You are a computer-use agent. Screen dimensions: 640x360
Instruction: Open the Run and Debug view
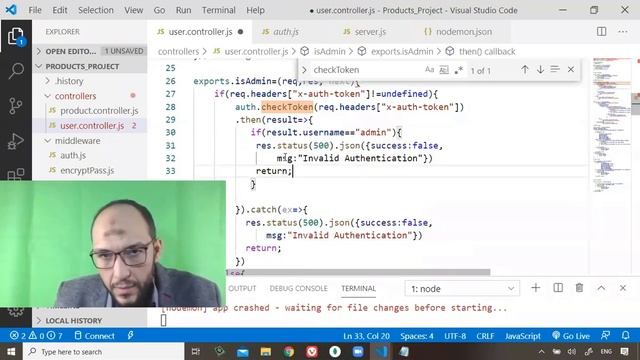tap(16, 141)
